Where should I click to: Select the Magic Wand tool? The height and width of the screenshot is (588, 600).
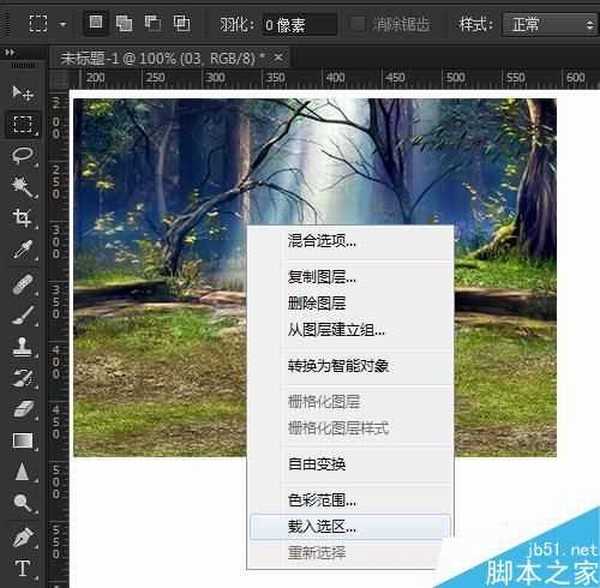tap(23, 187)
